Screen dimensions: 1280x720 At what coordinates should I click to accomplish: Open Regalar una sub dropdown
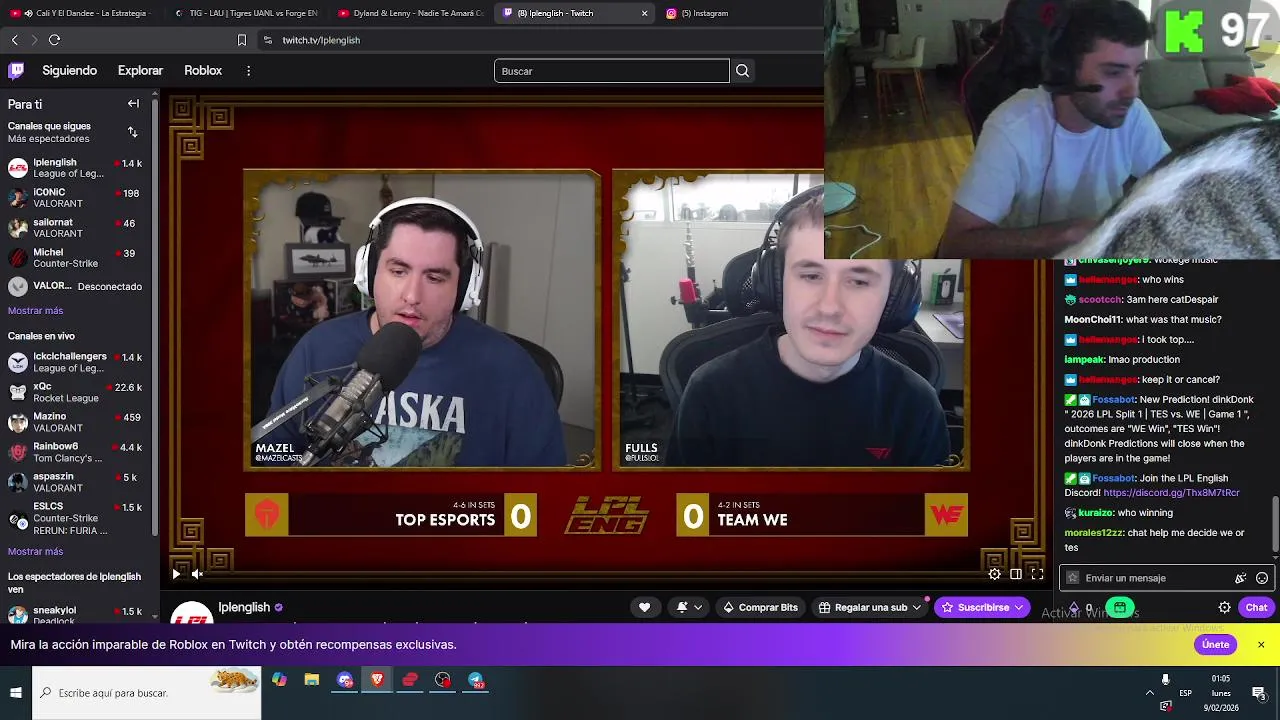pos(869,607)
